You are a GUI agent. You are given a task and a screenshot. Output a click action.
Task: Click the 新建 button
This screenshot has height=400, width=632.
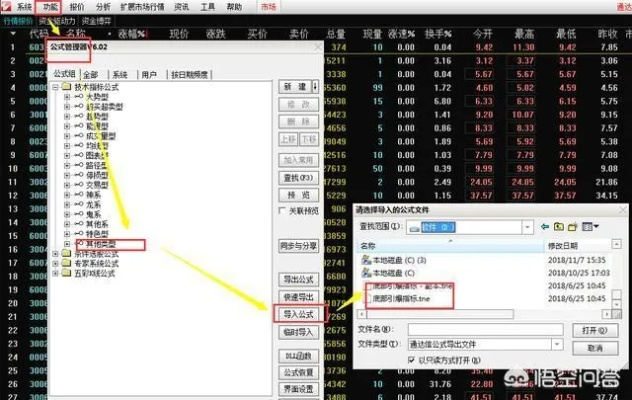(295, 87)
